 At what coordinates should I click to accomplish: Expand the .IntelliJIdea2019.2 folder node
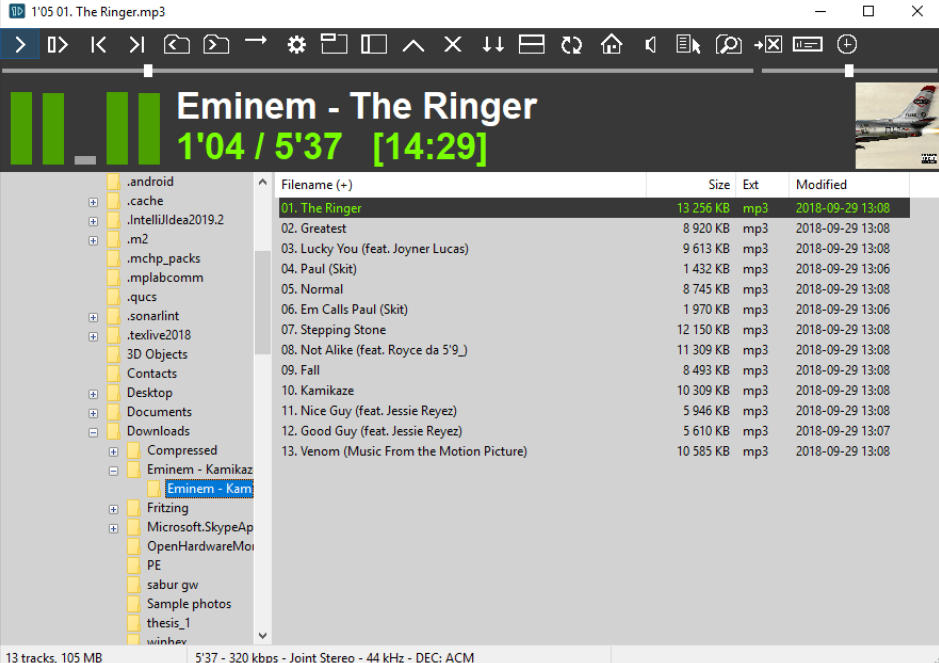(93, 222)
